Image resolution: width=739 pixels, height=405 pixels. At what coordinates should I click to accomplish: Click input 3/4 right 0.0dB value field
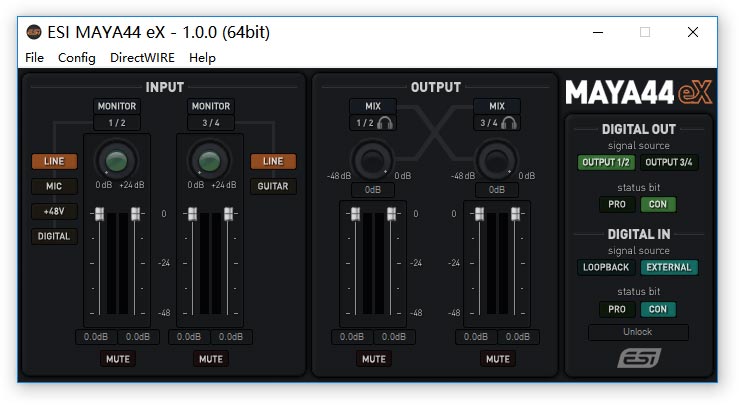tap(231, 337)
